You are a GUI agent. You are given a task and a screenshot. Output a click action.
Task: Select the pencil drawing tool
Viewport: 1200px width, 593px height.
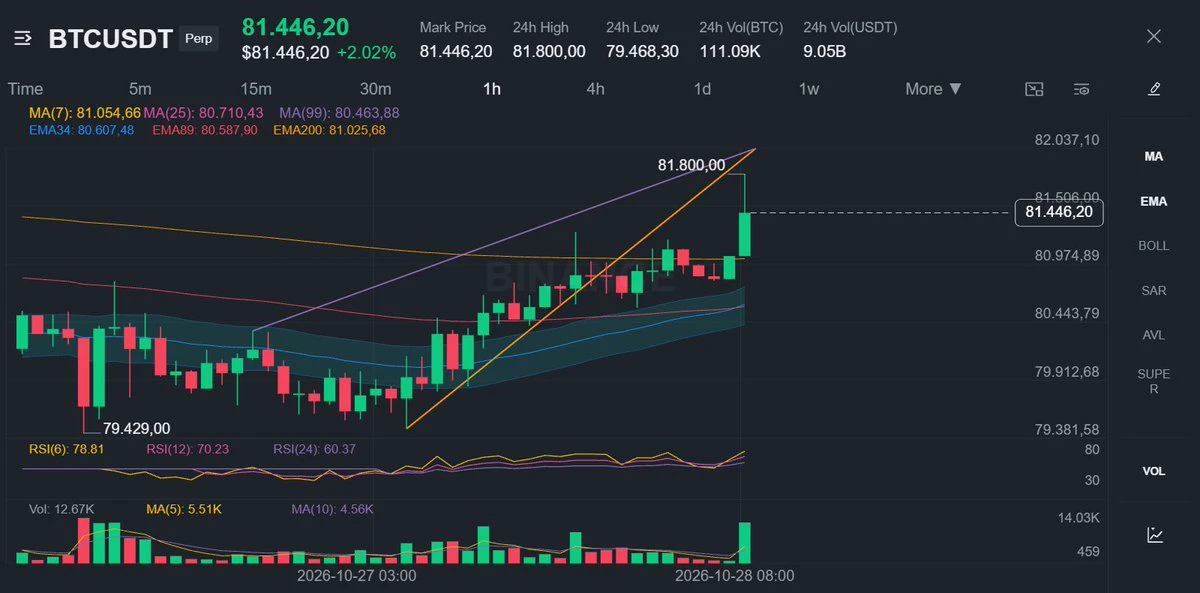[1154, 89]
